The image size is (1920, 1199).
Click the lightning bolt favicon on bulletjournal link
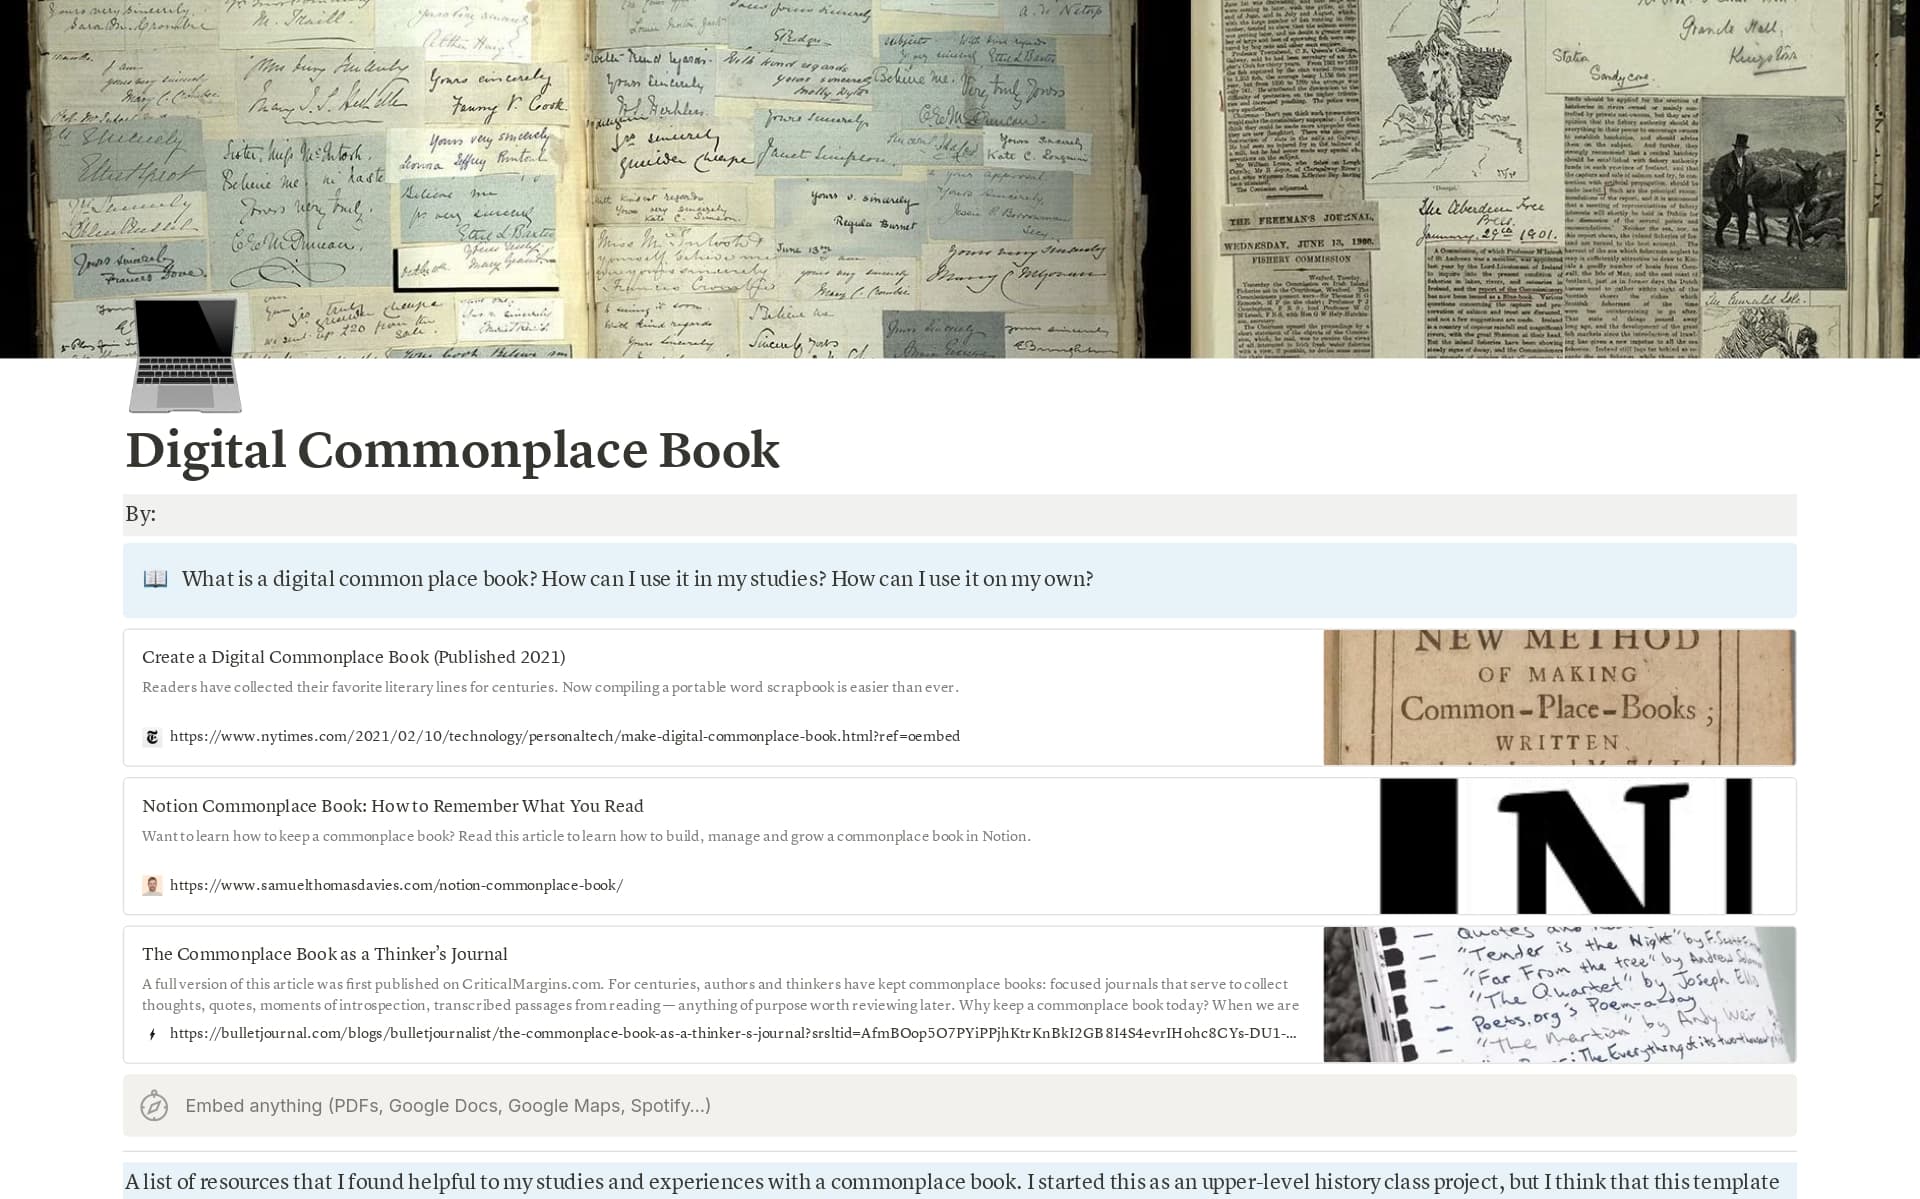click(151, 1034)
